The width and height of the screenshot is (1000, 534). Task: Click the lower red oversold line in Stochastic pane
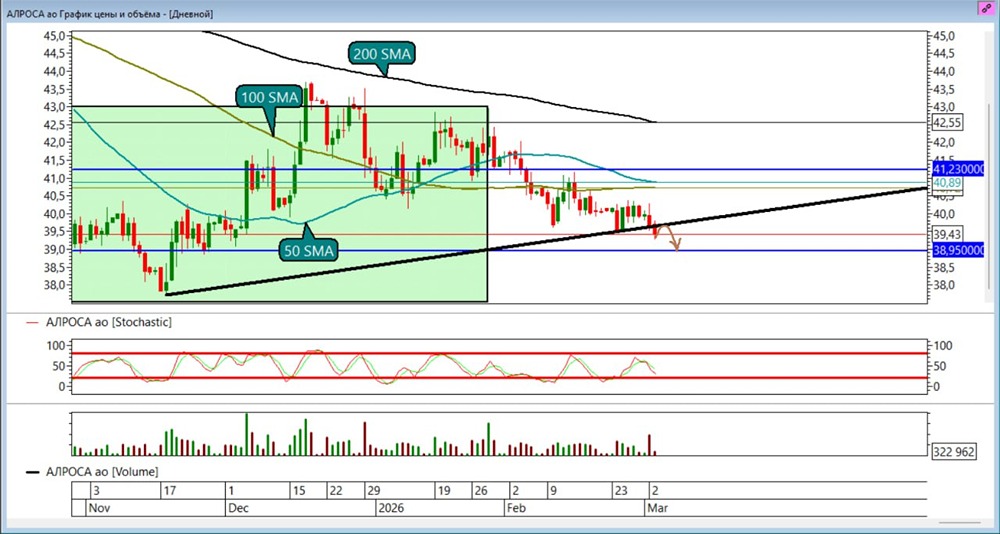[x=499, y=378]
